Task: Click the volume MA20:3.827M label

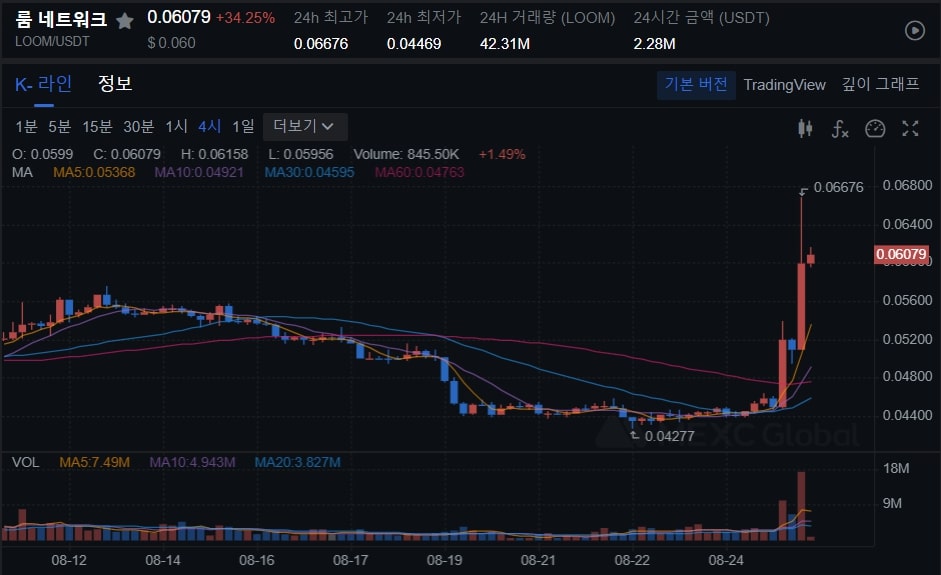Action: [298, 463]
